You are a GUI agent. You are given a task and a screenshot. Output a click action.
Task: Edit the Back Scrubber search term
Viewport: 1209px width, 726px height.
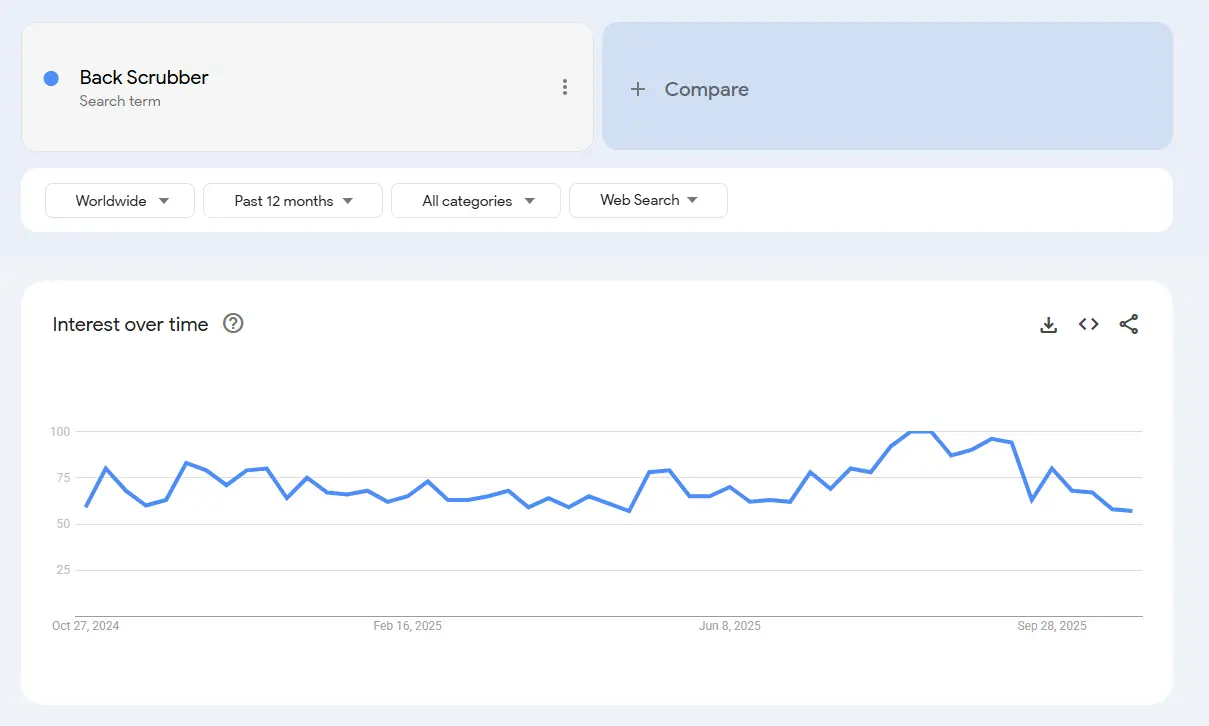click(144, 77)
